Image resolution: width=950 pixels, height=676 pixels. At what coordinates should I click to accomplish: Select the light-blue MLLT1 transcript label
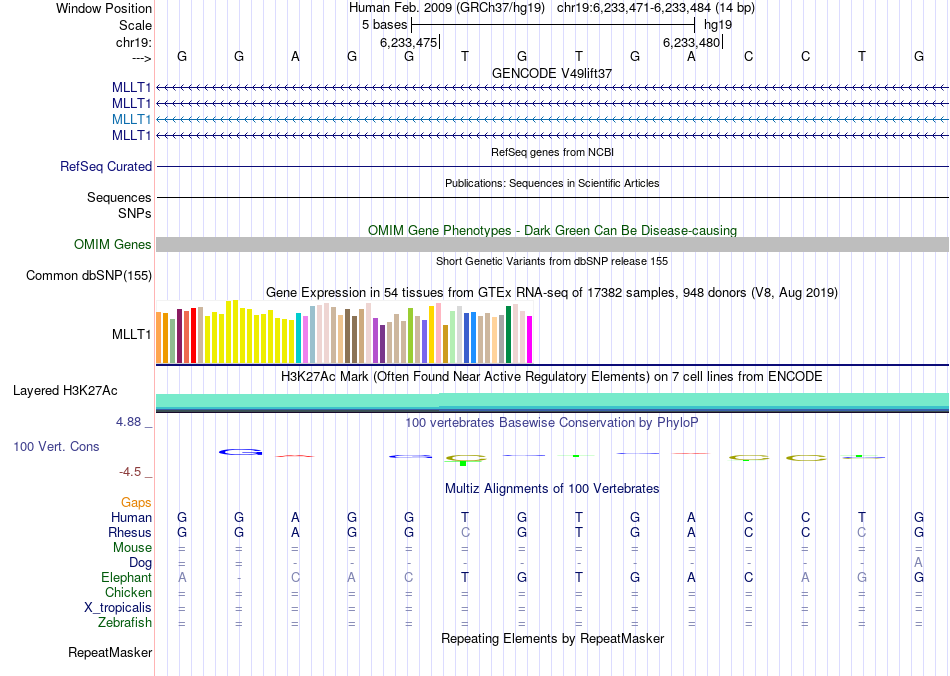[x=131, y=119]
